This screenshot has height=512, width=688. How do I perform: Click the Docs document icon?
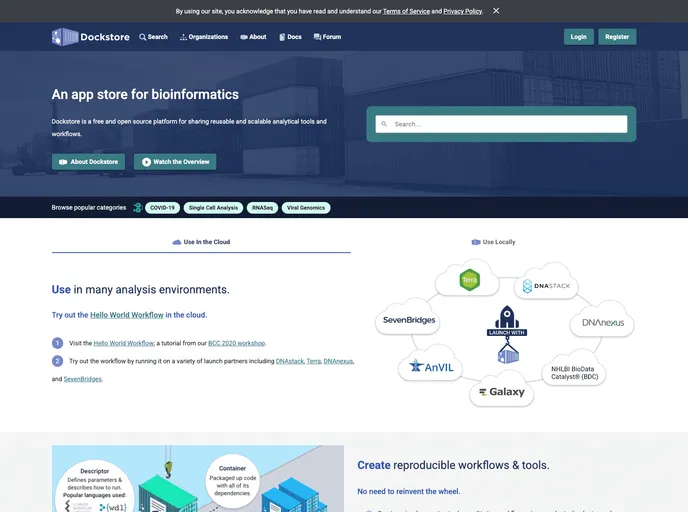click(x=282, y=37)
